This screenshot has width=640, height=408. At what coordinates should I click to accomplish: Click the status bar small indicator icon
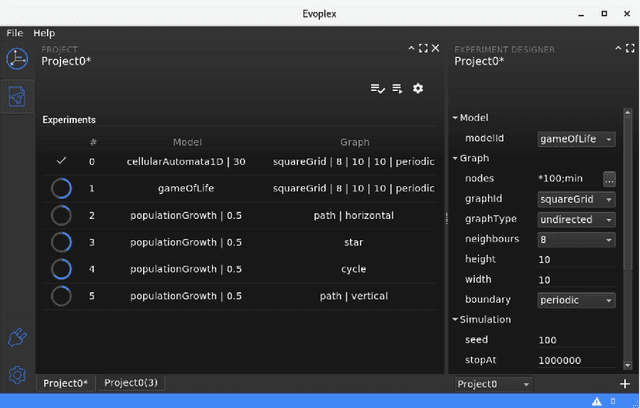pyautogui.click(x=613, y=401)
